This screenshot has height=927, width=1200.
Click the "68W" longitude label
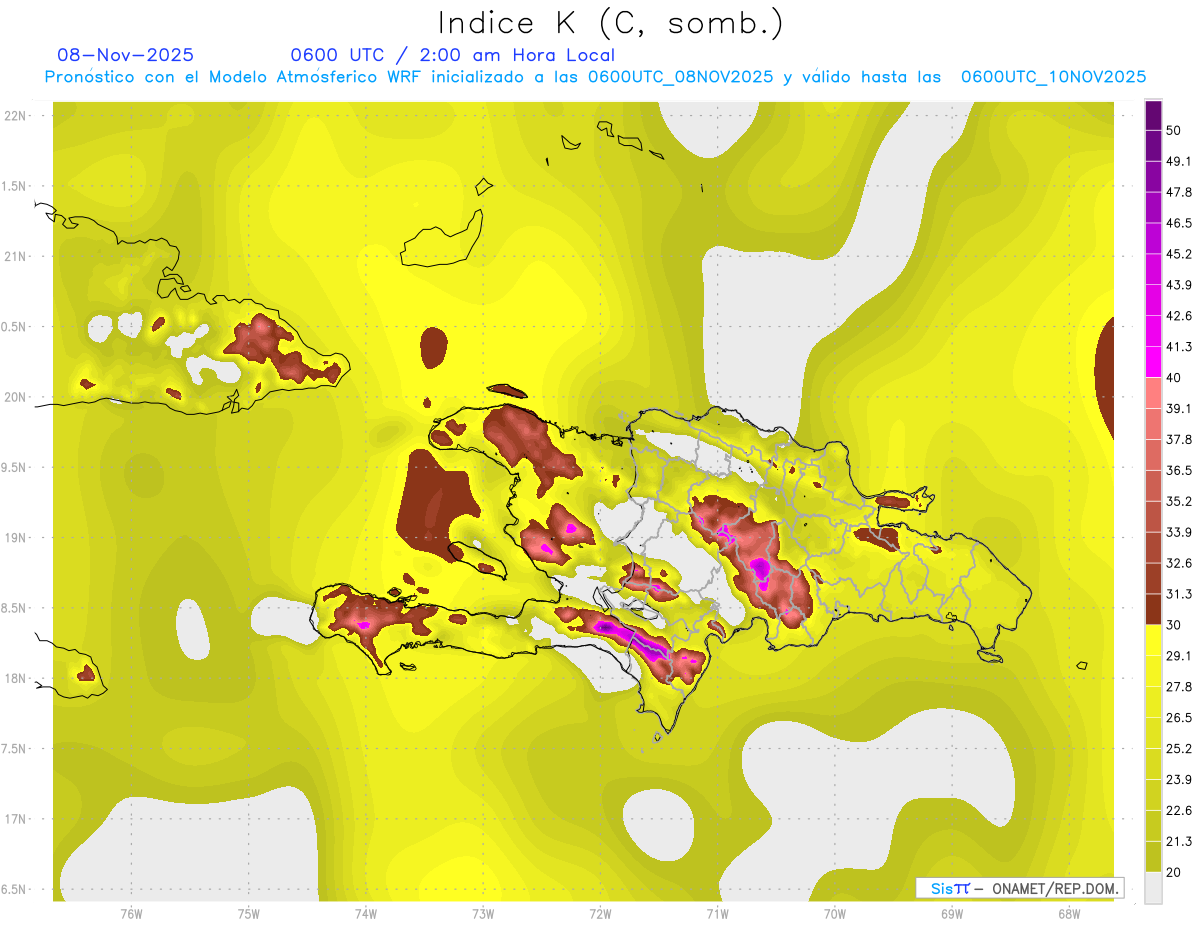[x=1069, y=914]
